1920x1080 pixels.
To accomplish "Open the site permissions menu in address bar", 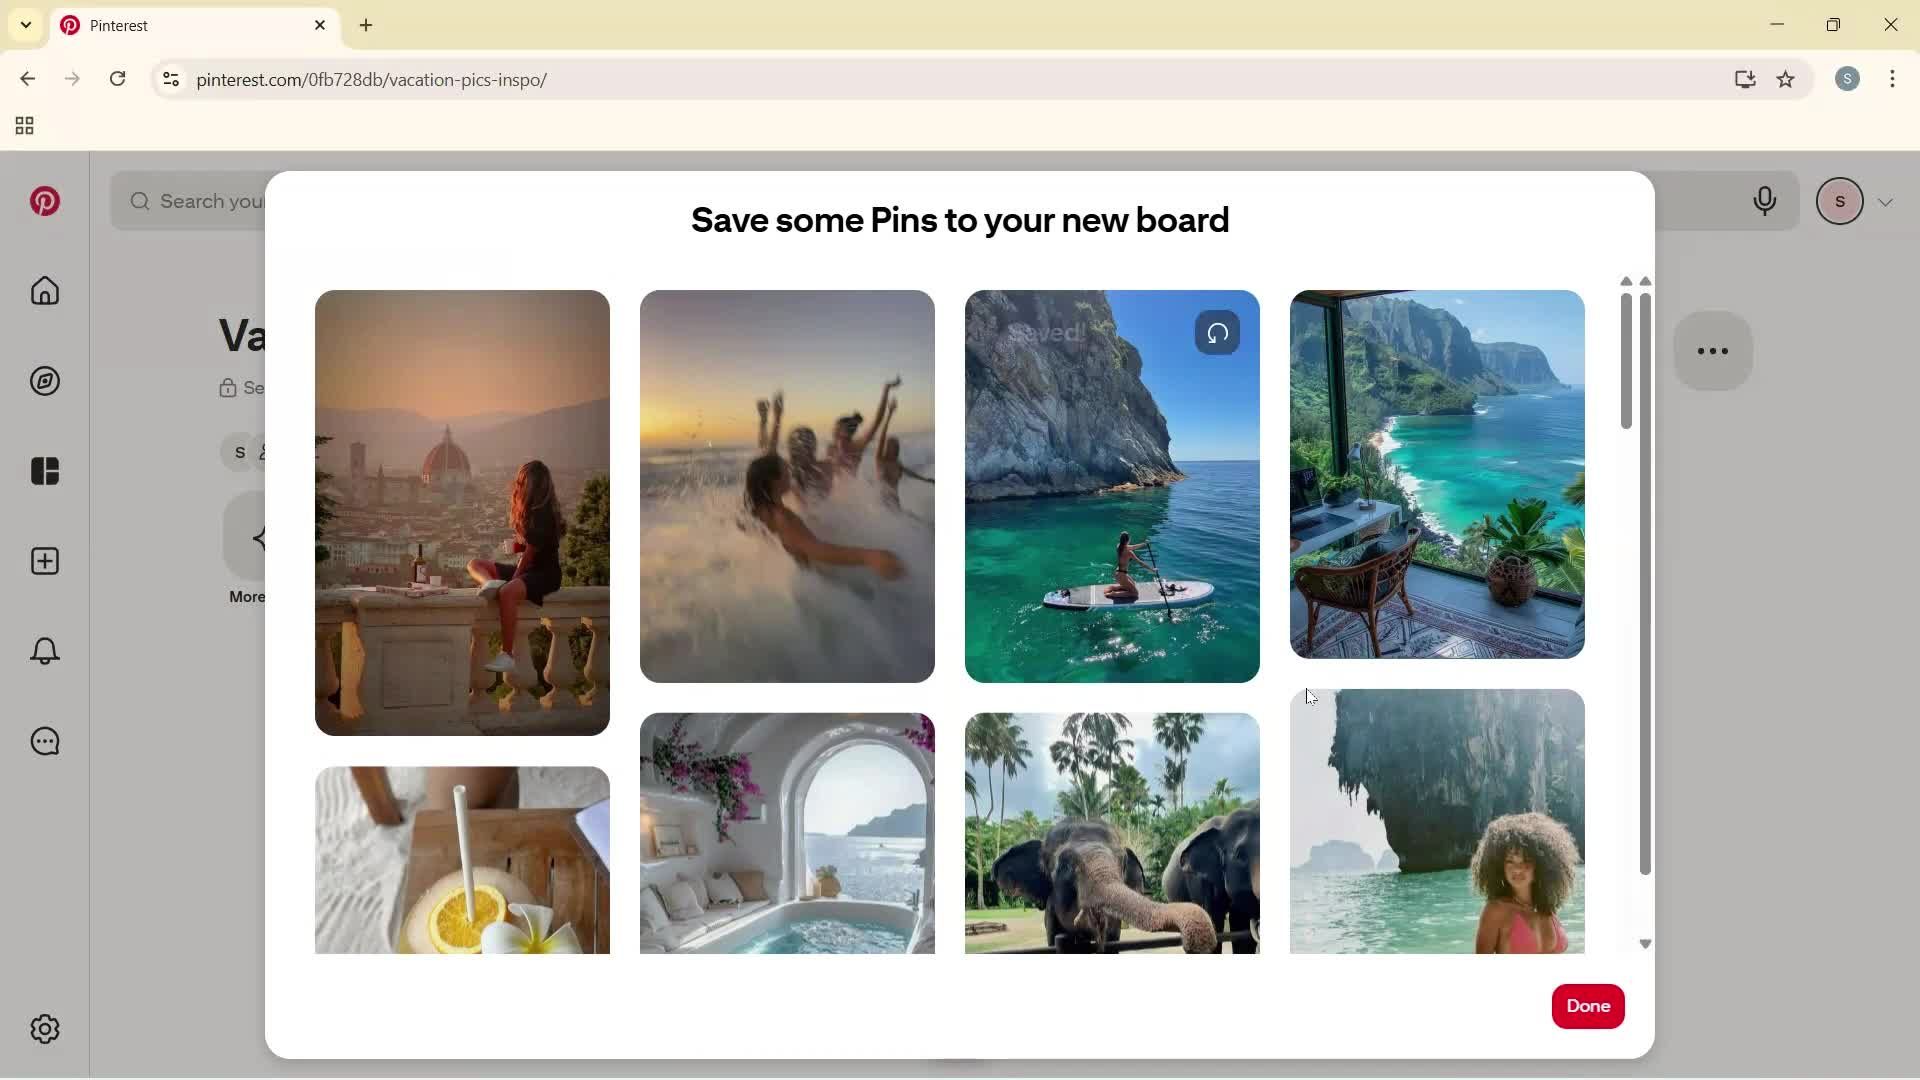I will [170, 80].
